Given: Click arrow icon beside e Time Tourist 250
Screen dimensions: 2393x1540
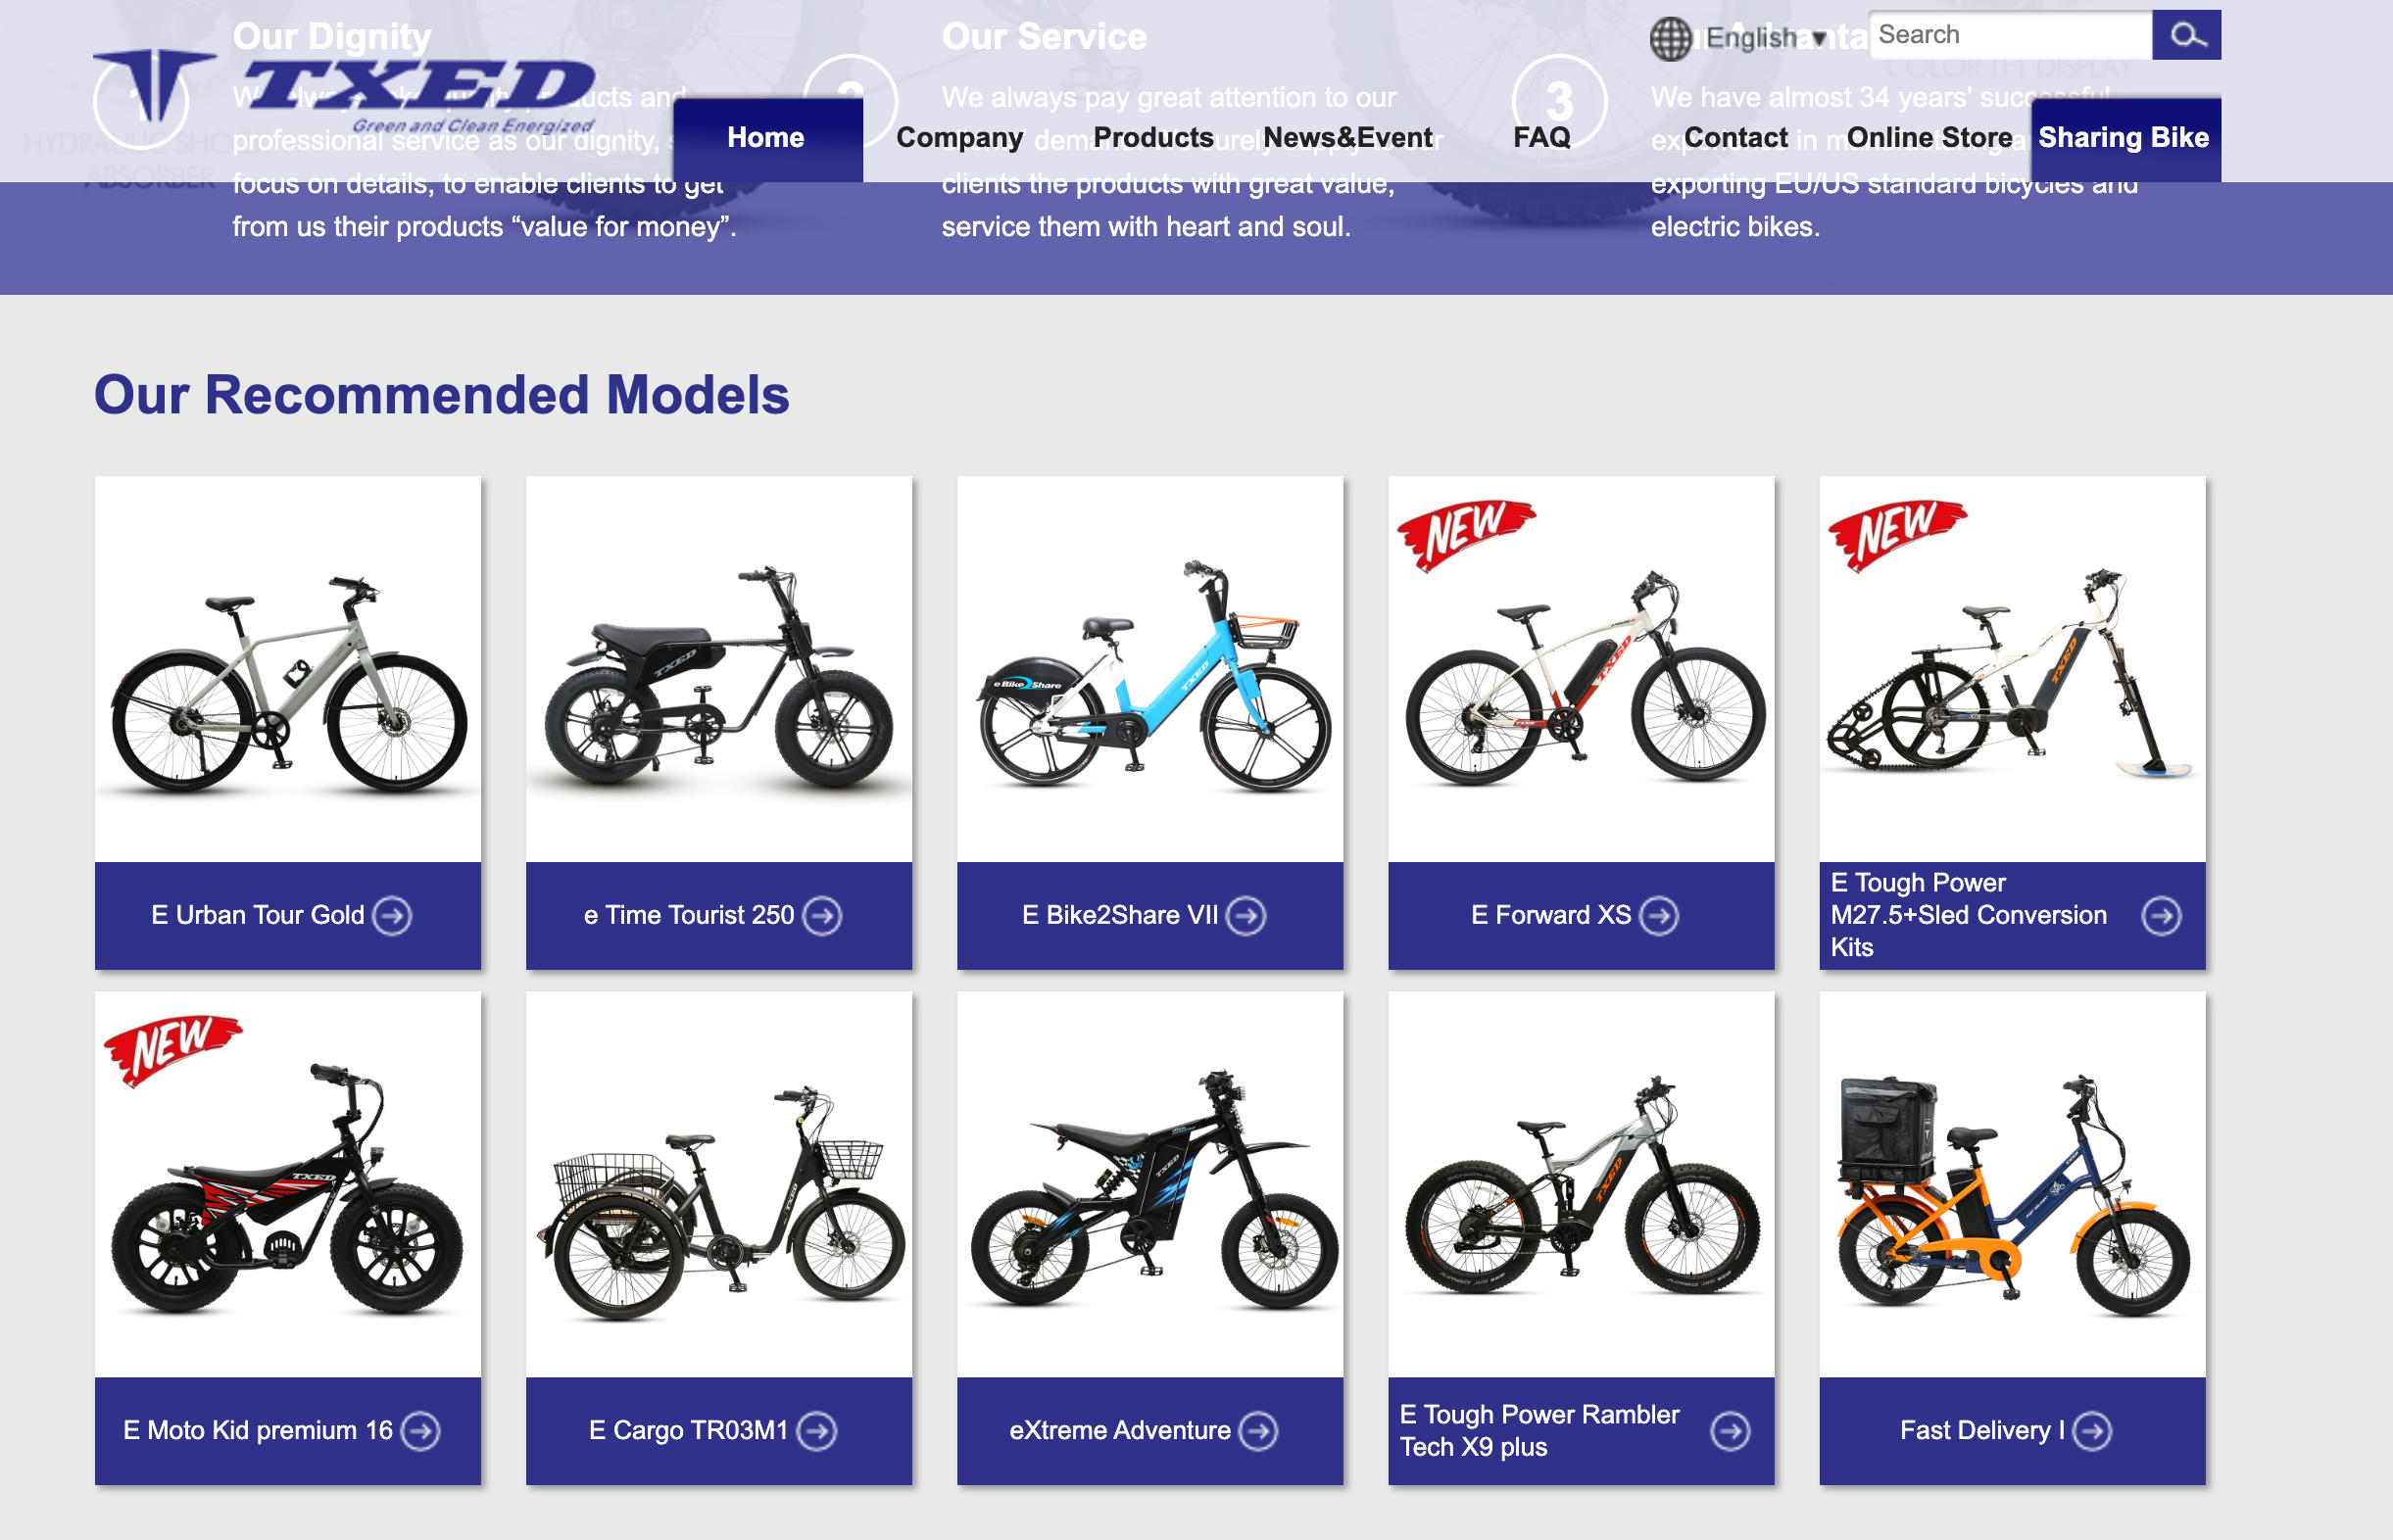Looking at the screenshot, I should (x=822, y=915).
